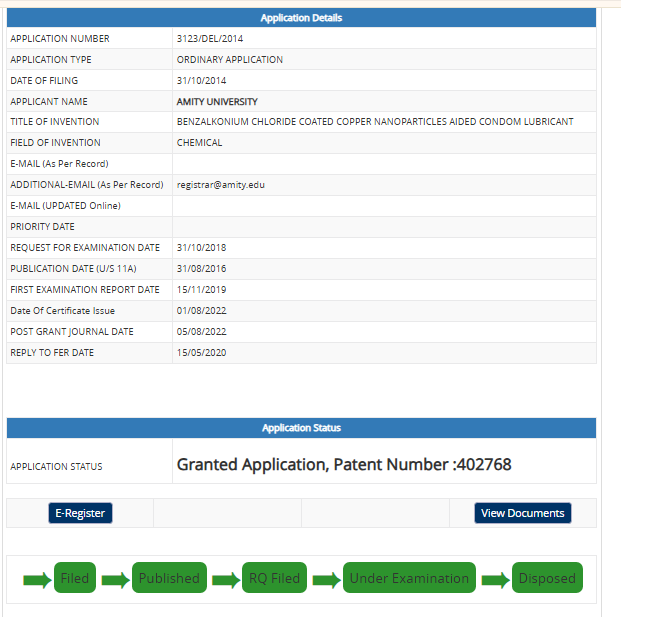Click examination request date 31/10/2018
The width and height of the screenshot is (648, 617).
point(202,248)
